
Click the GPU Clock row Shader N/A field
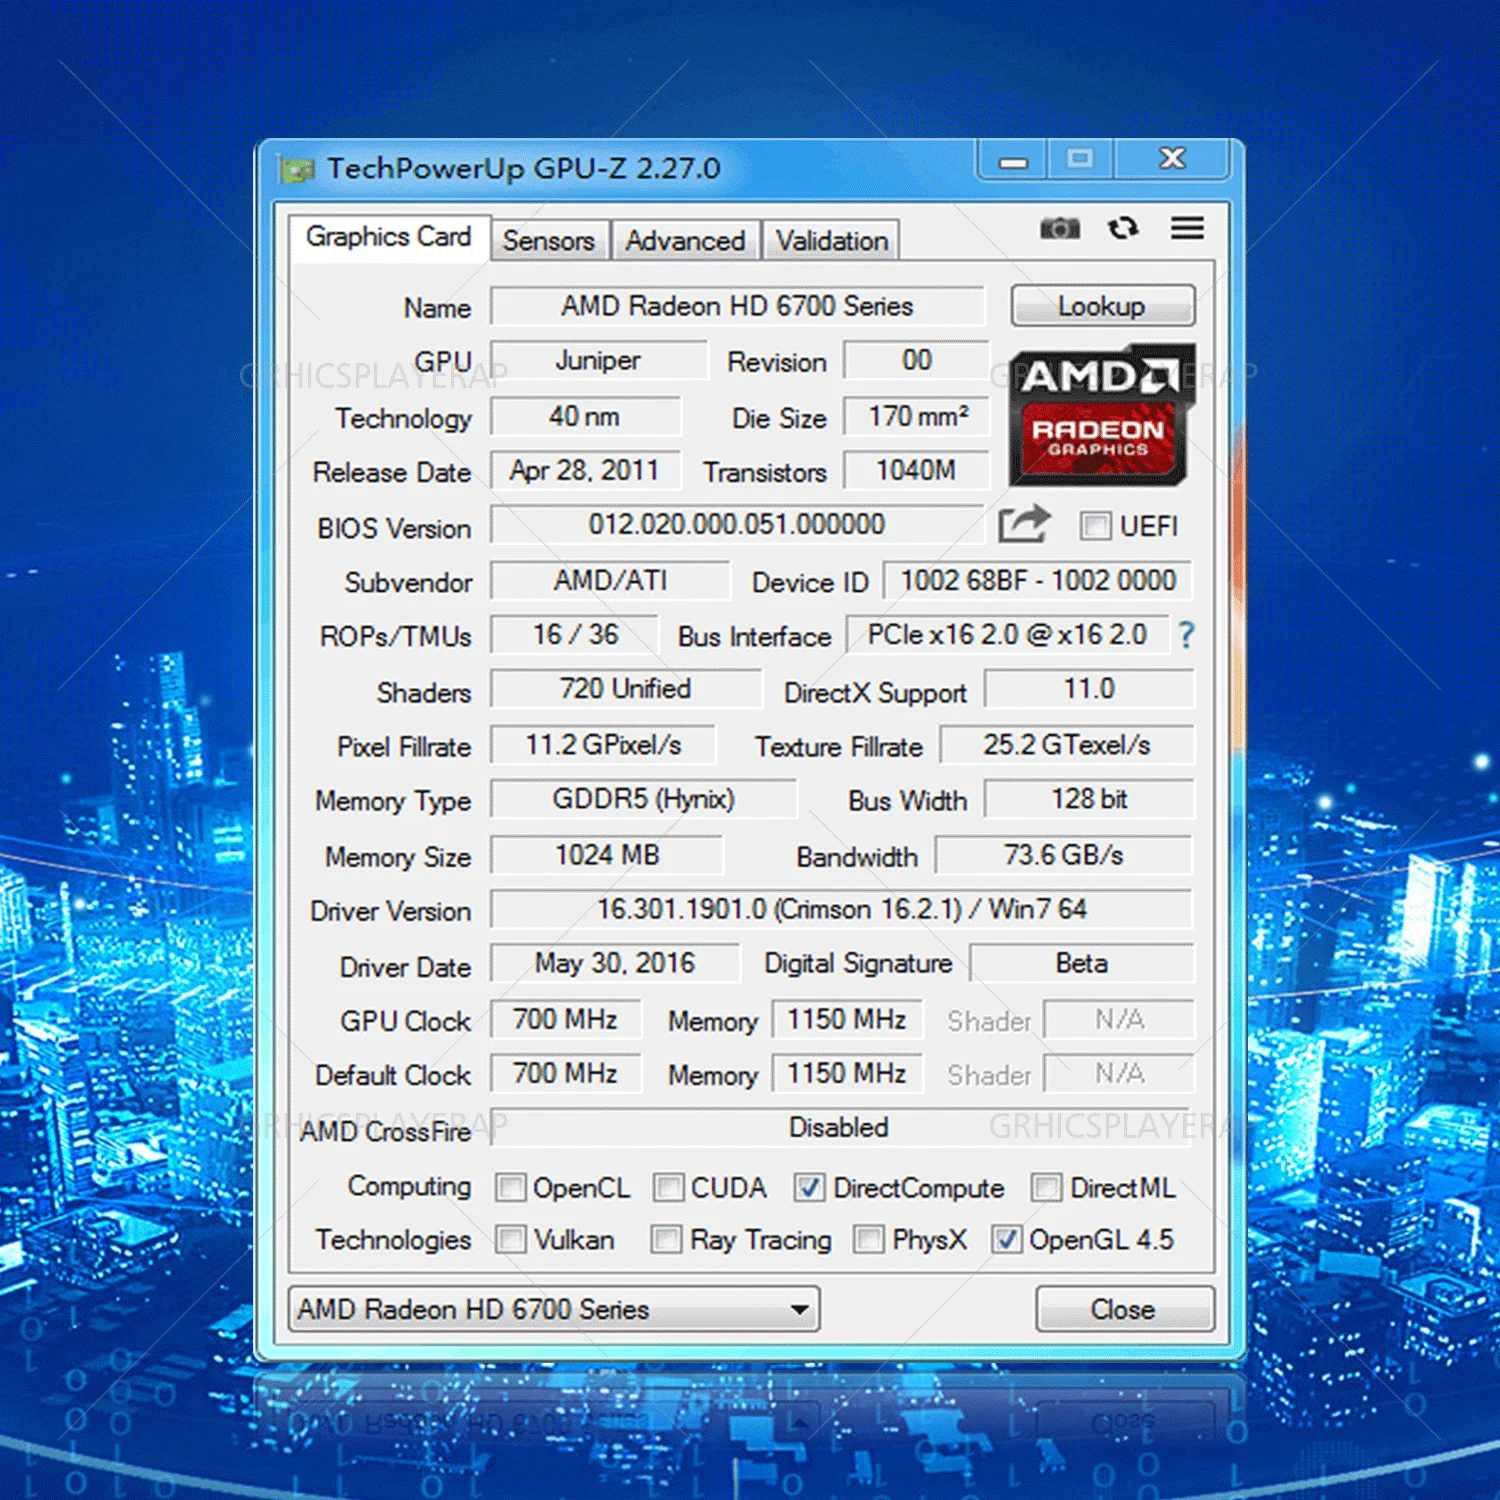click(1119, 1018)
